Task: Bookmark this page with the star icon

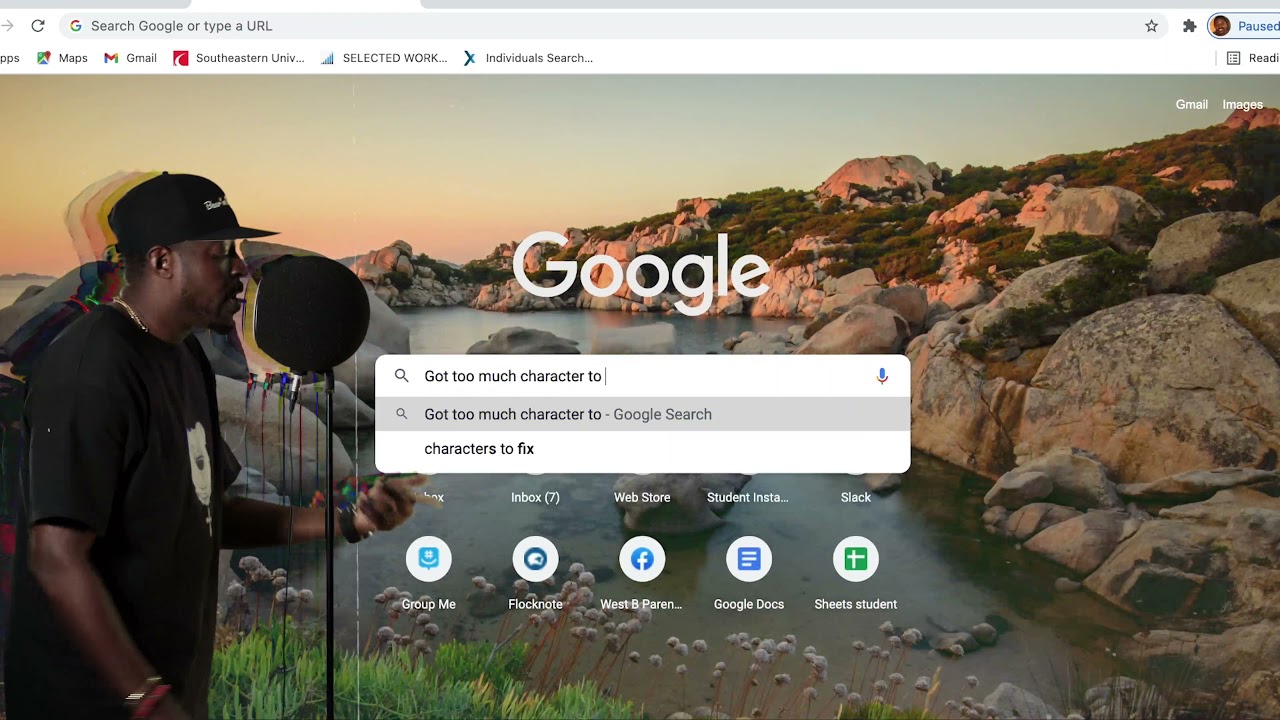Action: [1151, 26]
